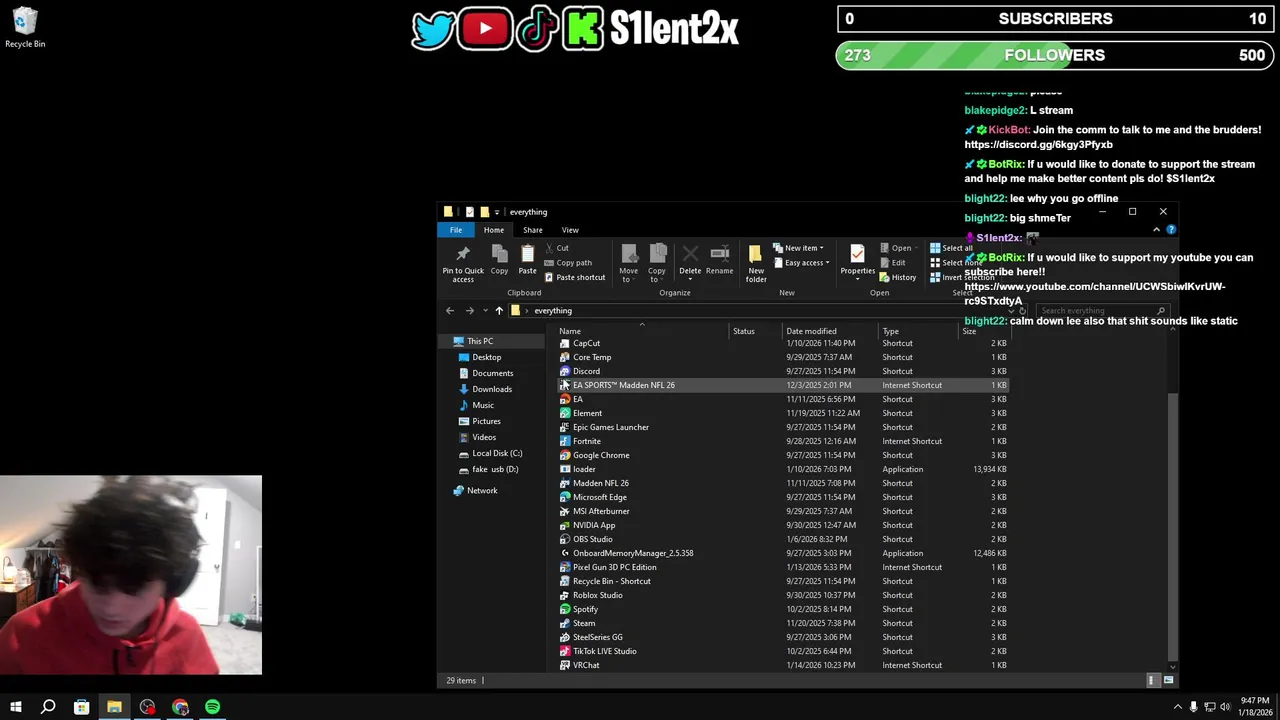This screenshot has height=720, width=1280.
Task: Select Local Disk (C:) in tree
Action: (x=489, y=453)
